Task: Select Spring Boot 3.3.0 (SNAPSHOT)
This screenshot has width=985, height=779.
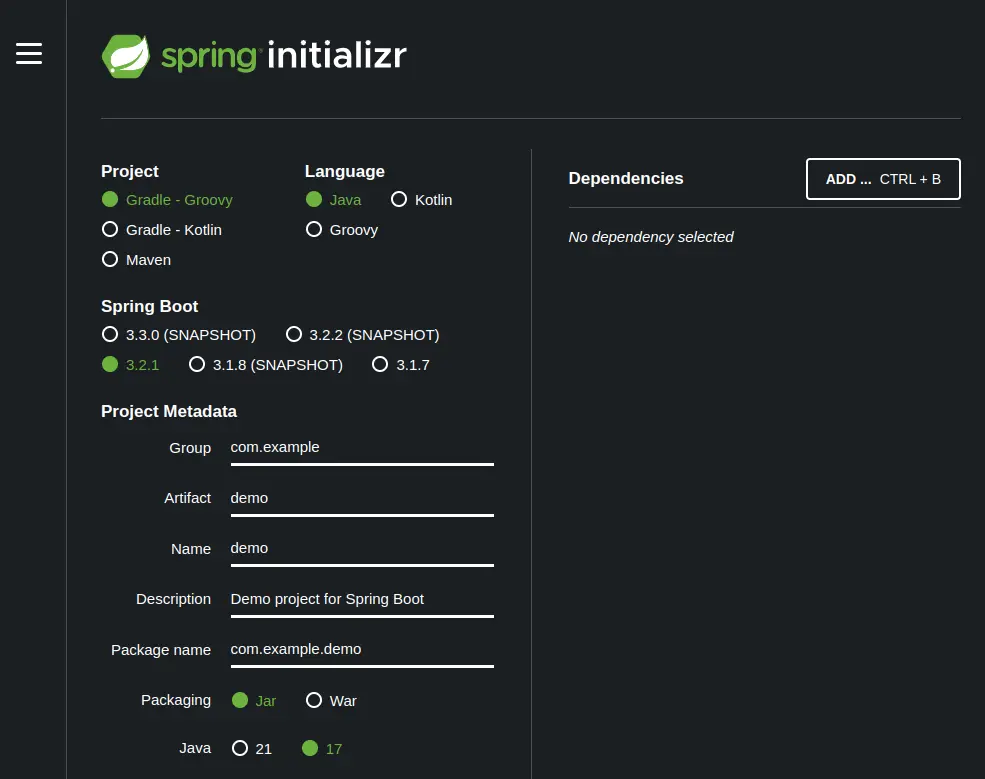Action: click(179, 335)
